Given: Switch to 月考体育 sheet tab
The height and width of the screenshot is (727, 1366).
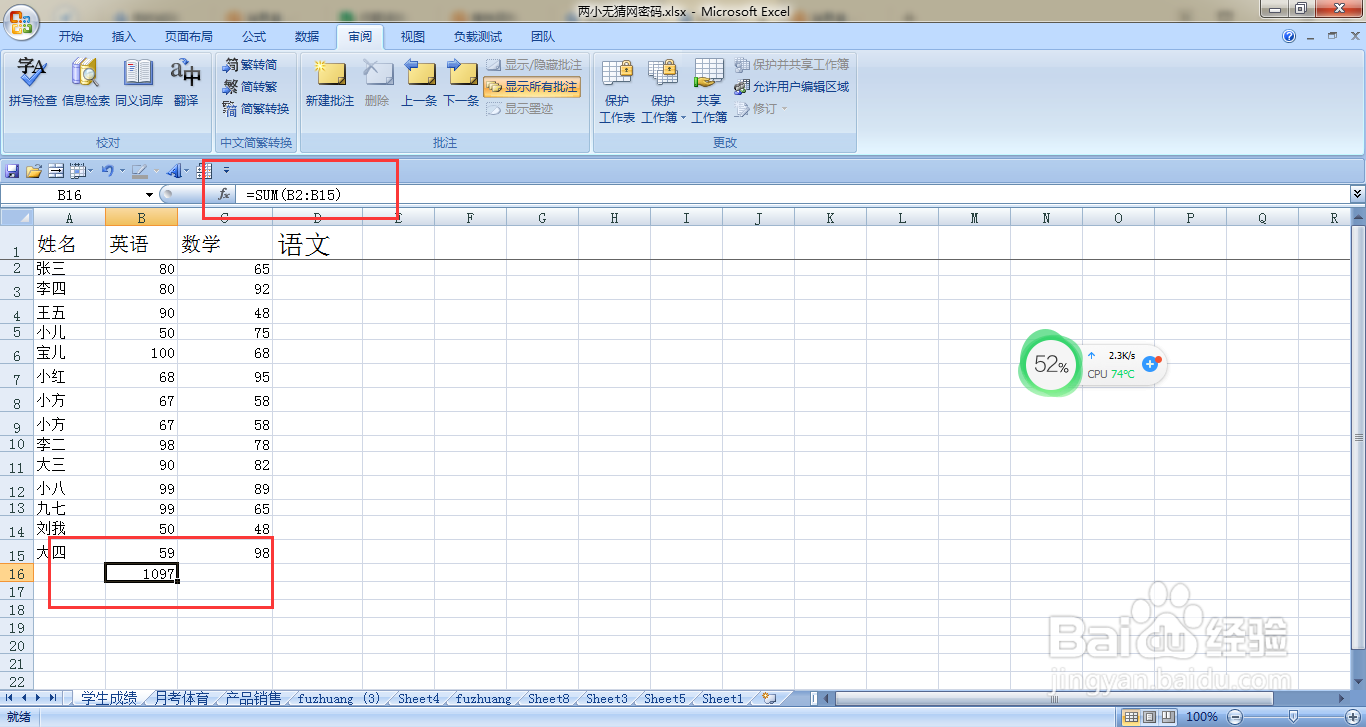Looking at the screenshot, I should tap(182, 698).
